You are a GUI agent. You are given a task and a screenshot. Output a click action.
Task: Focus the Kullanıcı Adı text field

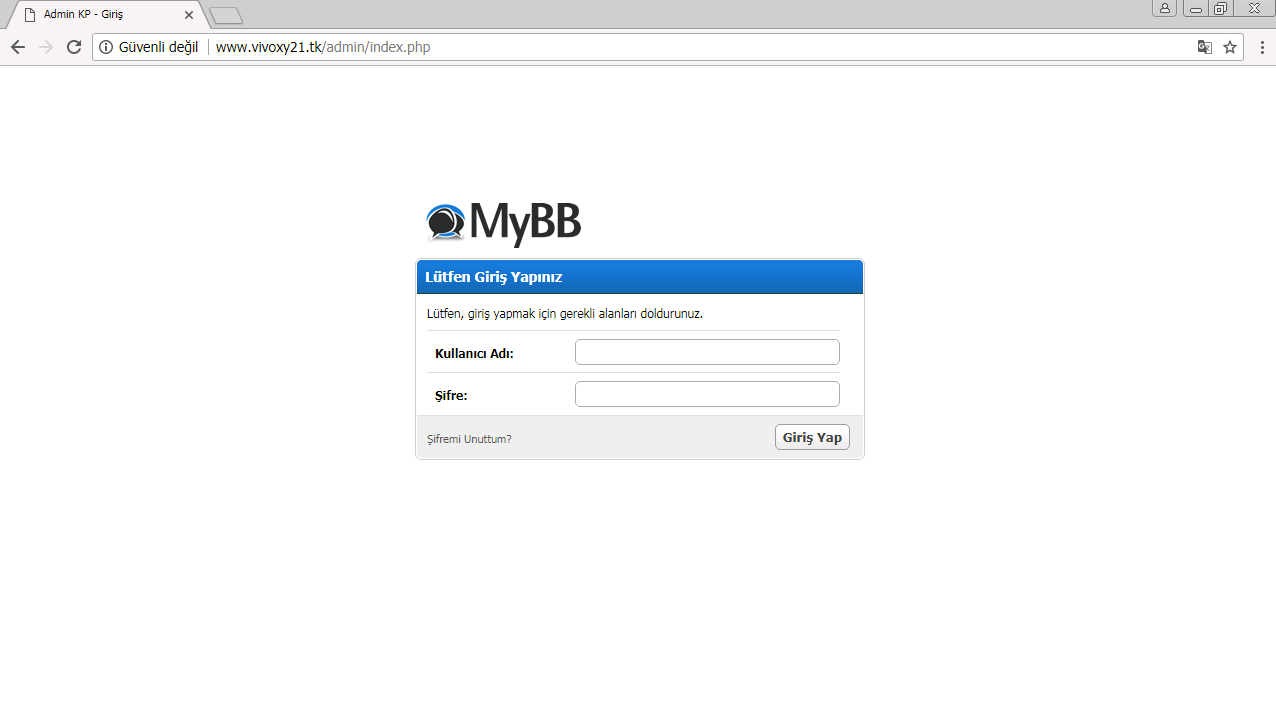(x=707, y=352)
